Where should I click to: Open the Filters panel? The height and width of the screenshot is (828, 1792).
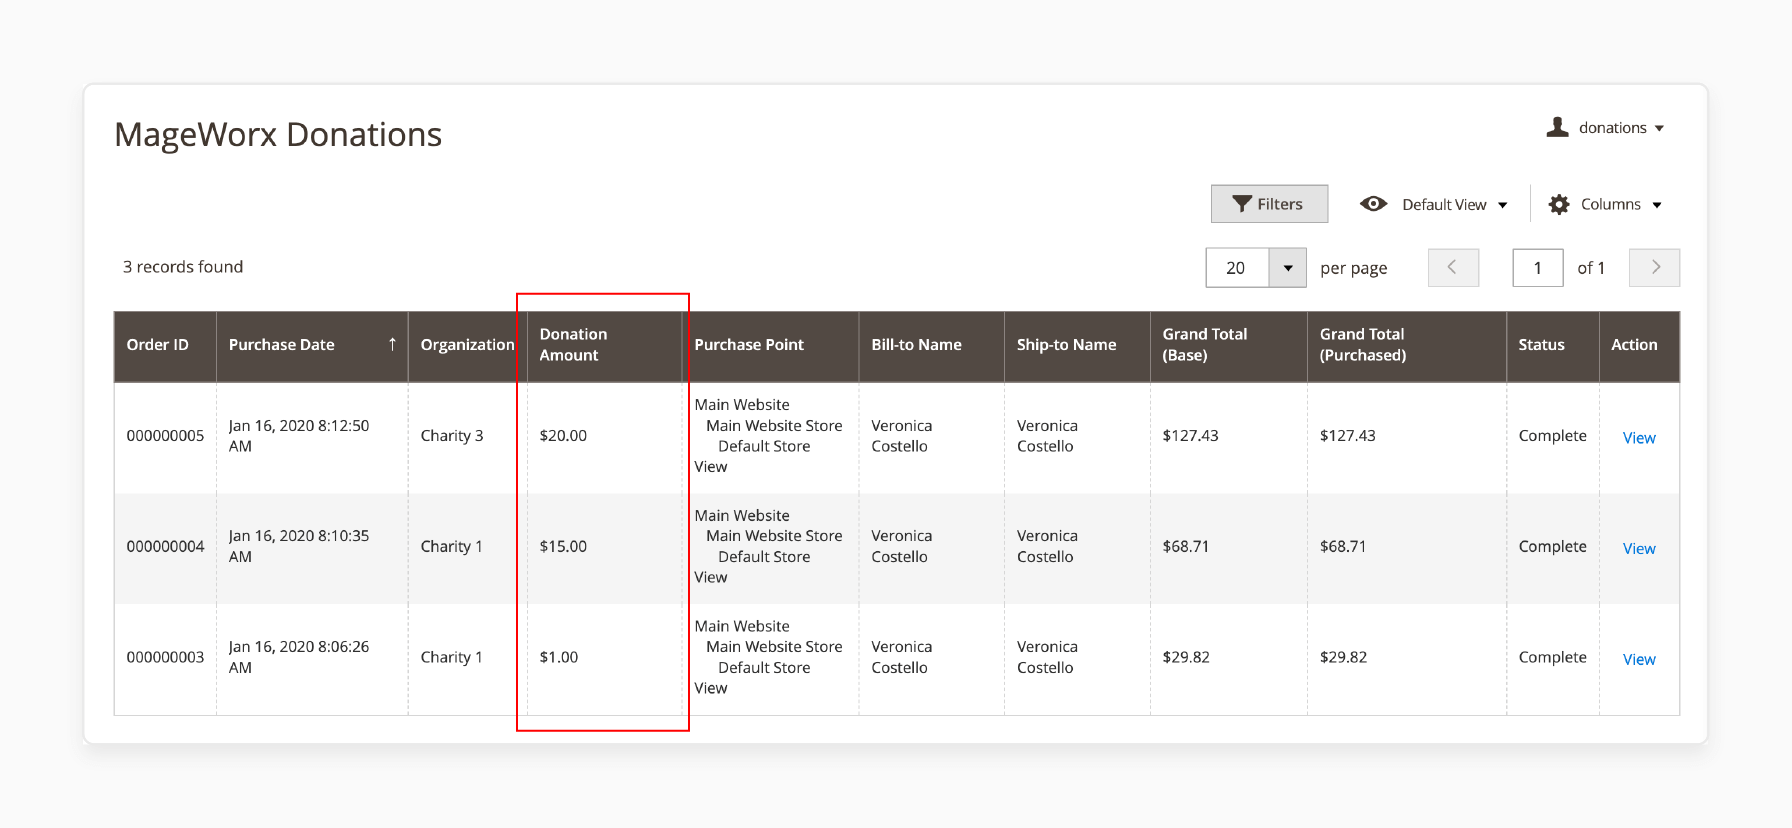[x=1269, y=204]
